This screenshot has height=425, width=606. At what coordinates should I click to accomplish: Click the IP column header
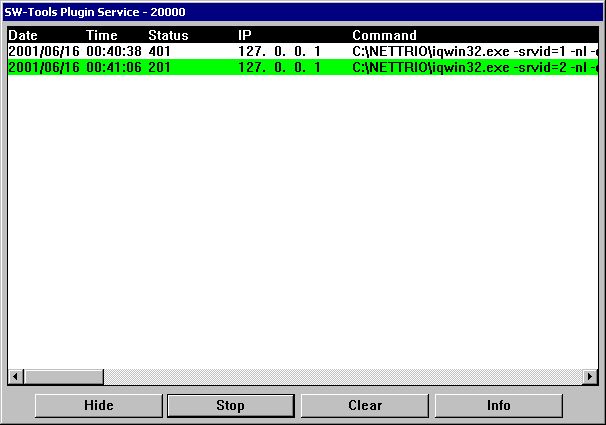(245, 35)
